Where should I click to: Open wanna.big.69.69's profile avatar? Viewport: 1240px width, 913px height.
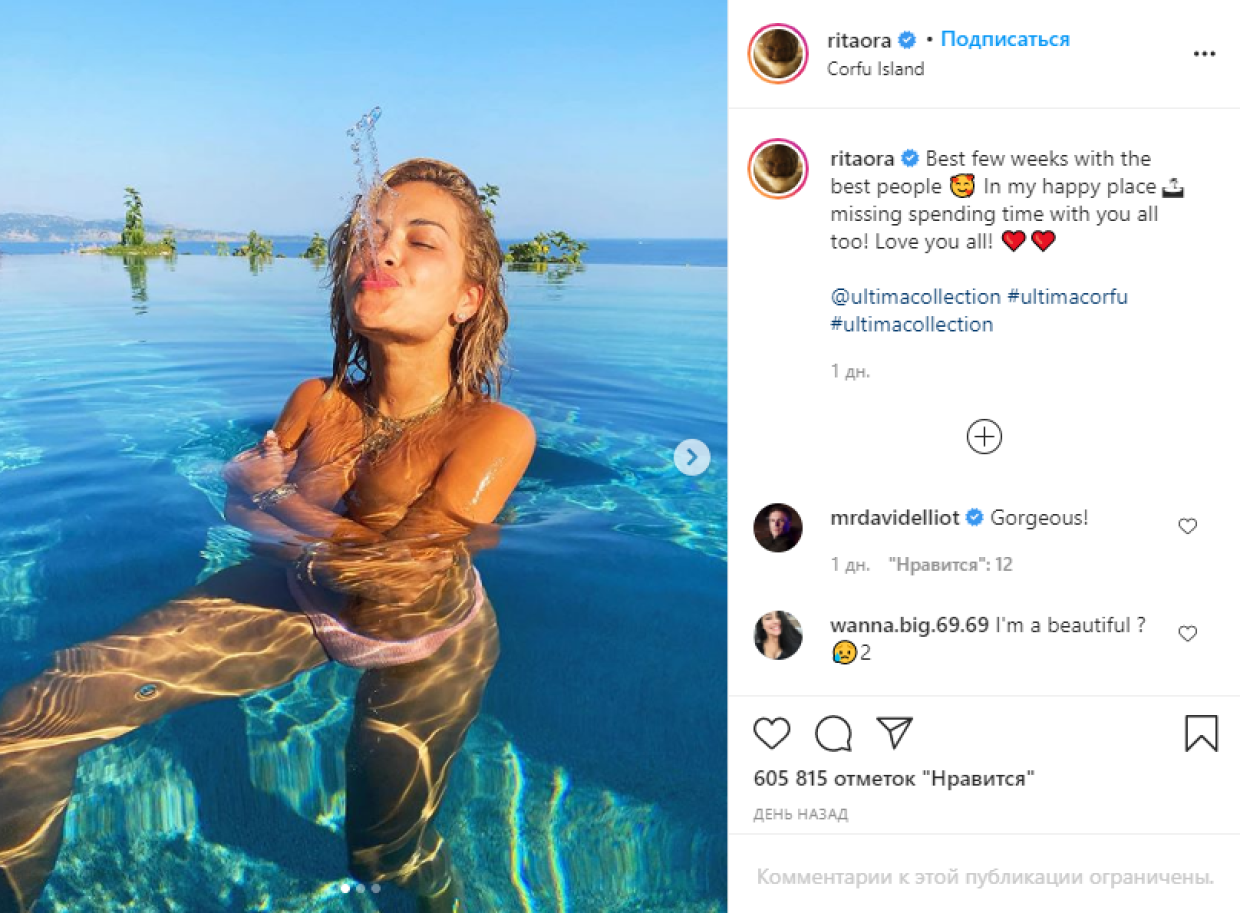[778, 635]
